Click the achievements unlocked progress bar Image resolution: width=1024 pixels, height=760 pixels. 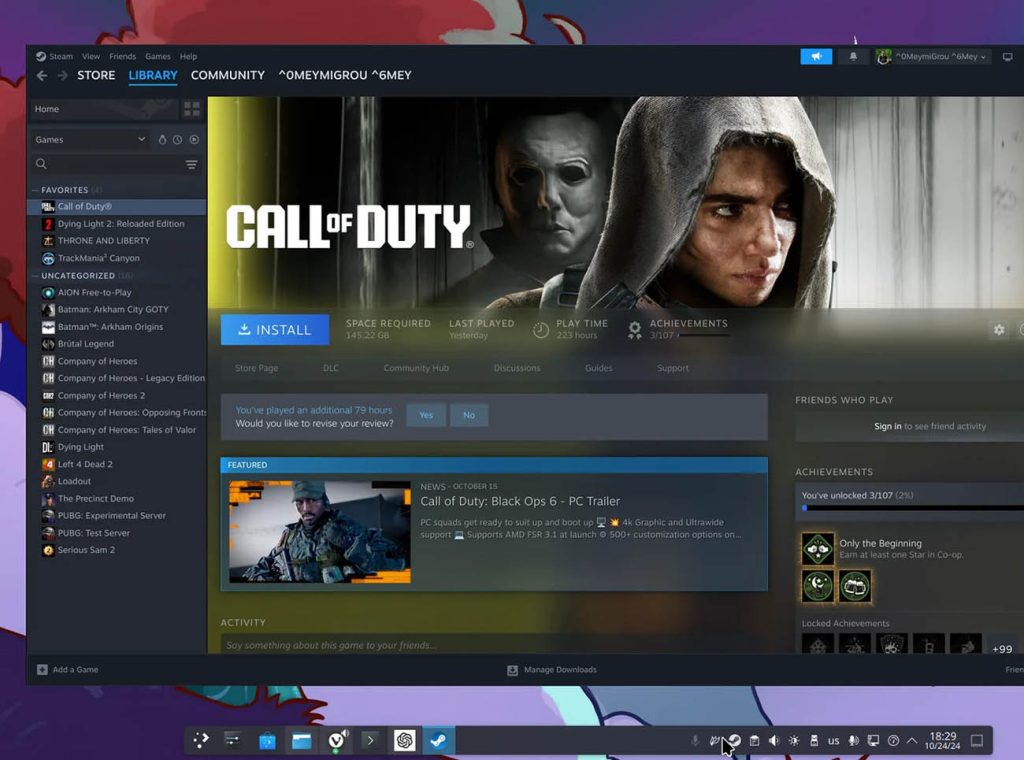pyautogui.click(x=910, y=508)
